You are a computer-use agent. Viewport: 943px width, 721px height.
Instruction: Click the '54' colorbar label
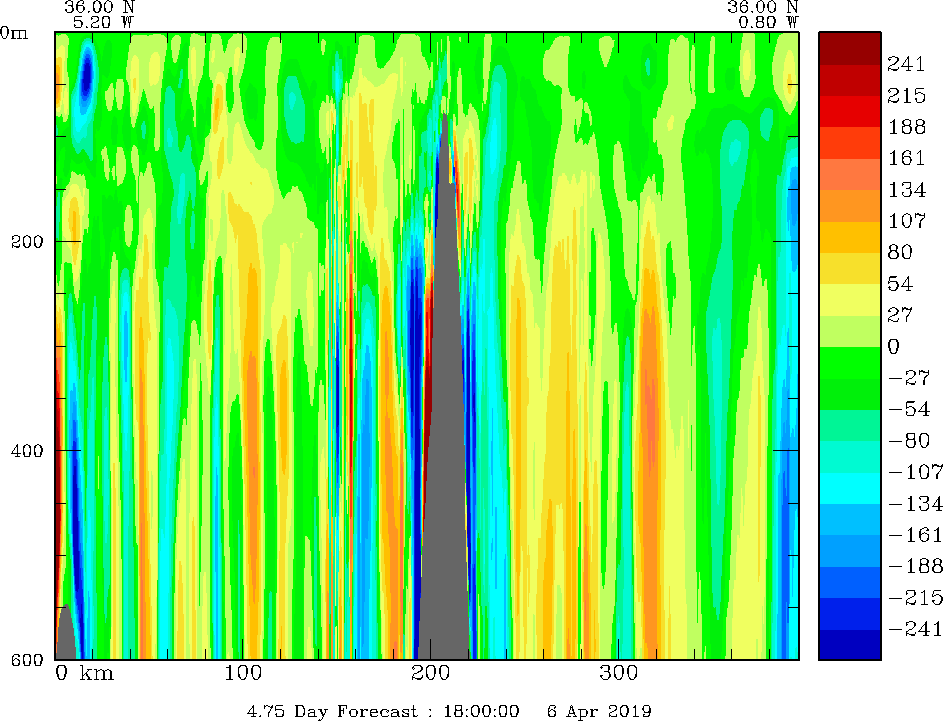[900, 283]
